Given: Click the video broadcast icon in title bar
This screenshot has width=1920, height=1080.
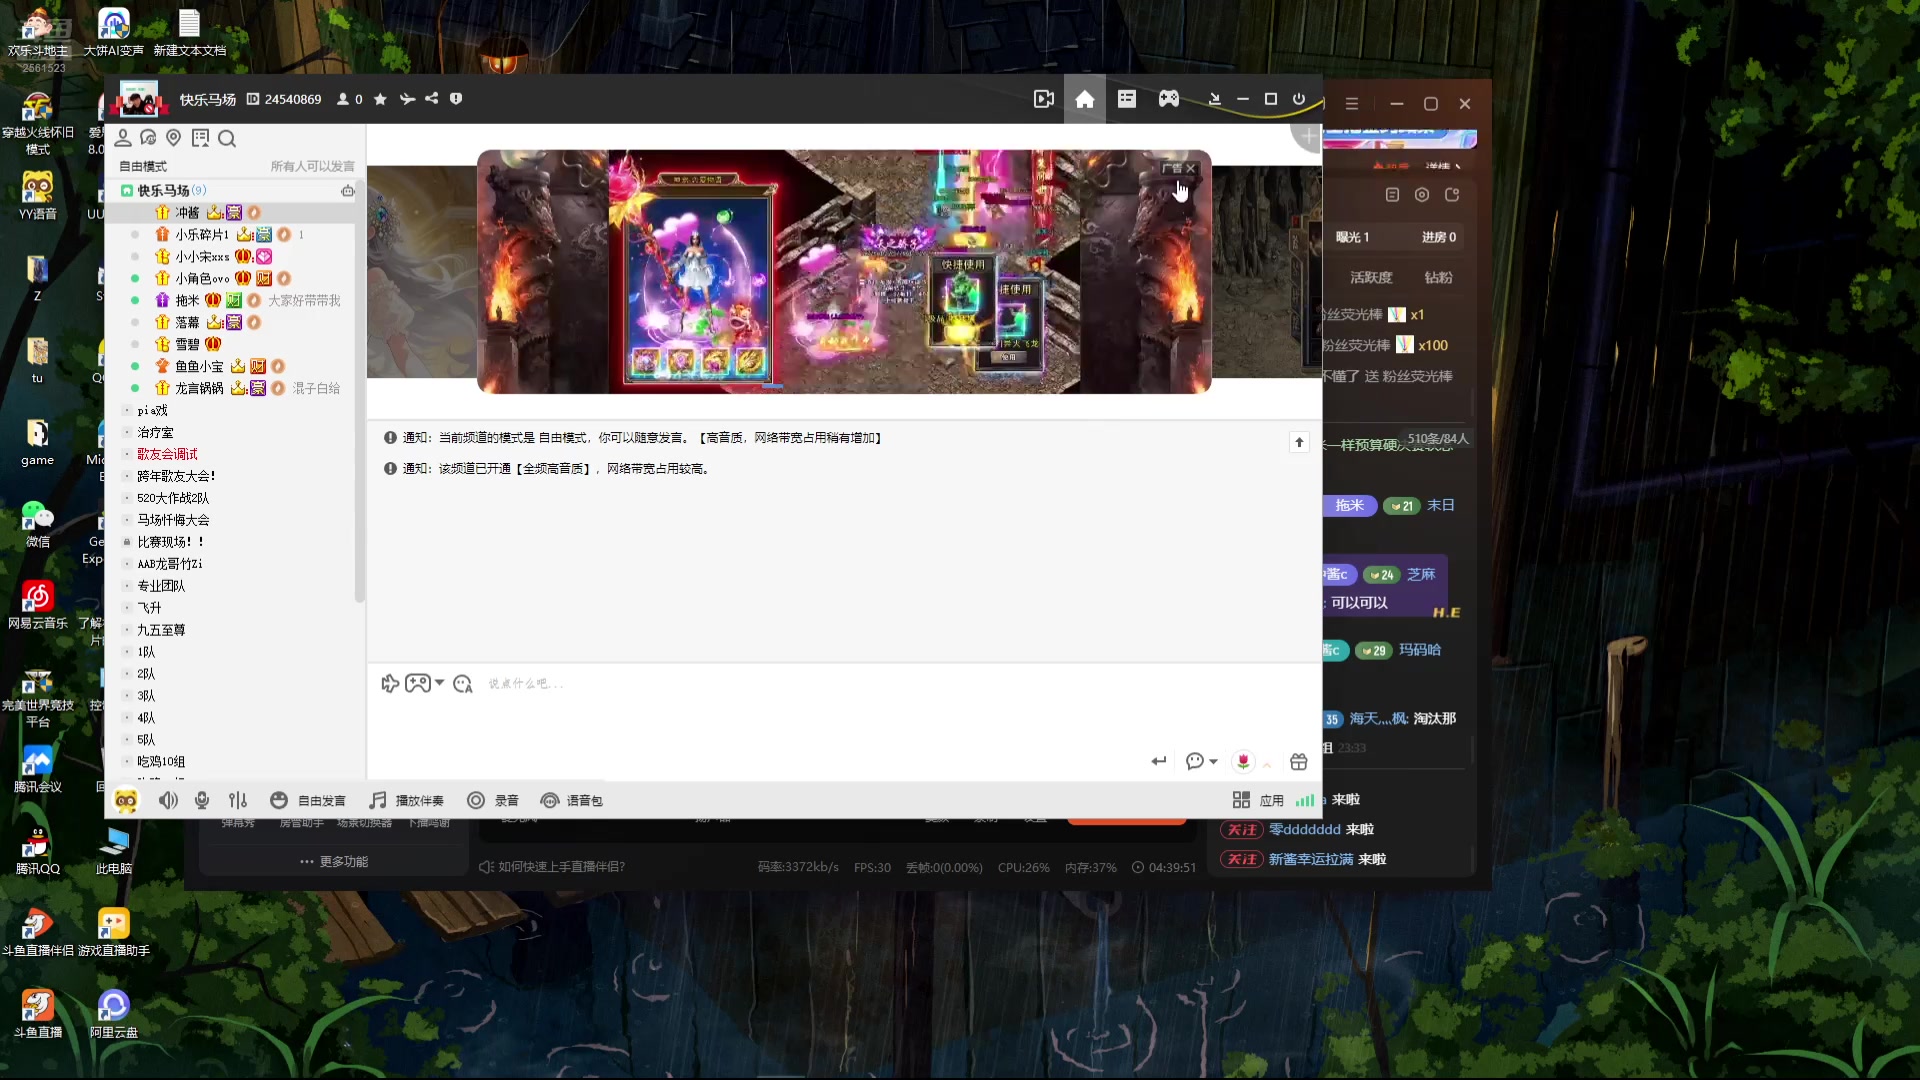Looking at the screenshot, I should click(1043, 99).
